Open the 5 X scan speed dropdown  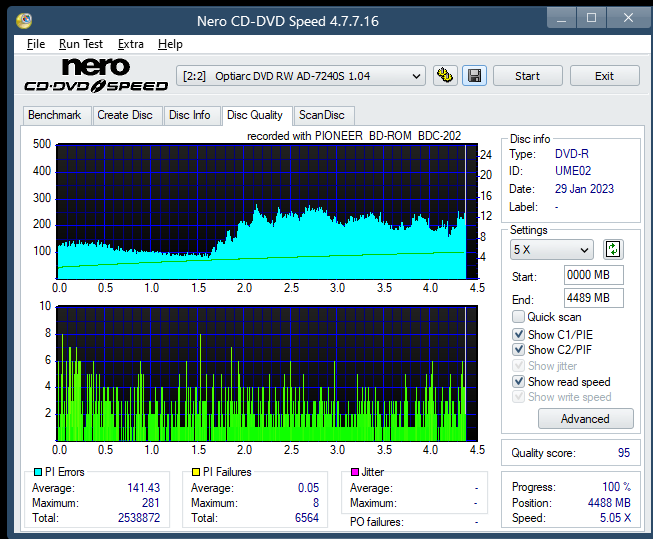coord(551,250)
